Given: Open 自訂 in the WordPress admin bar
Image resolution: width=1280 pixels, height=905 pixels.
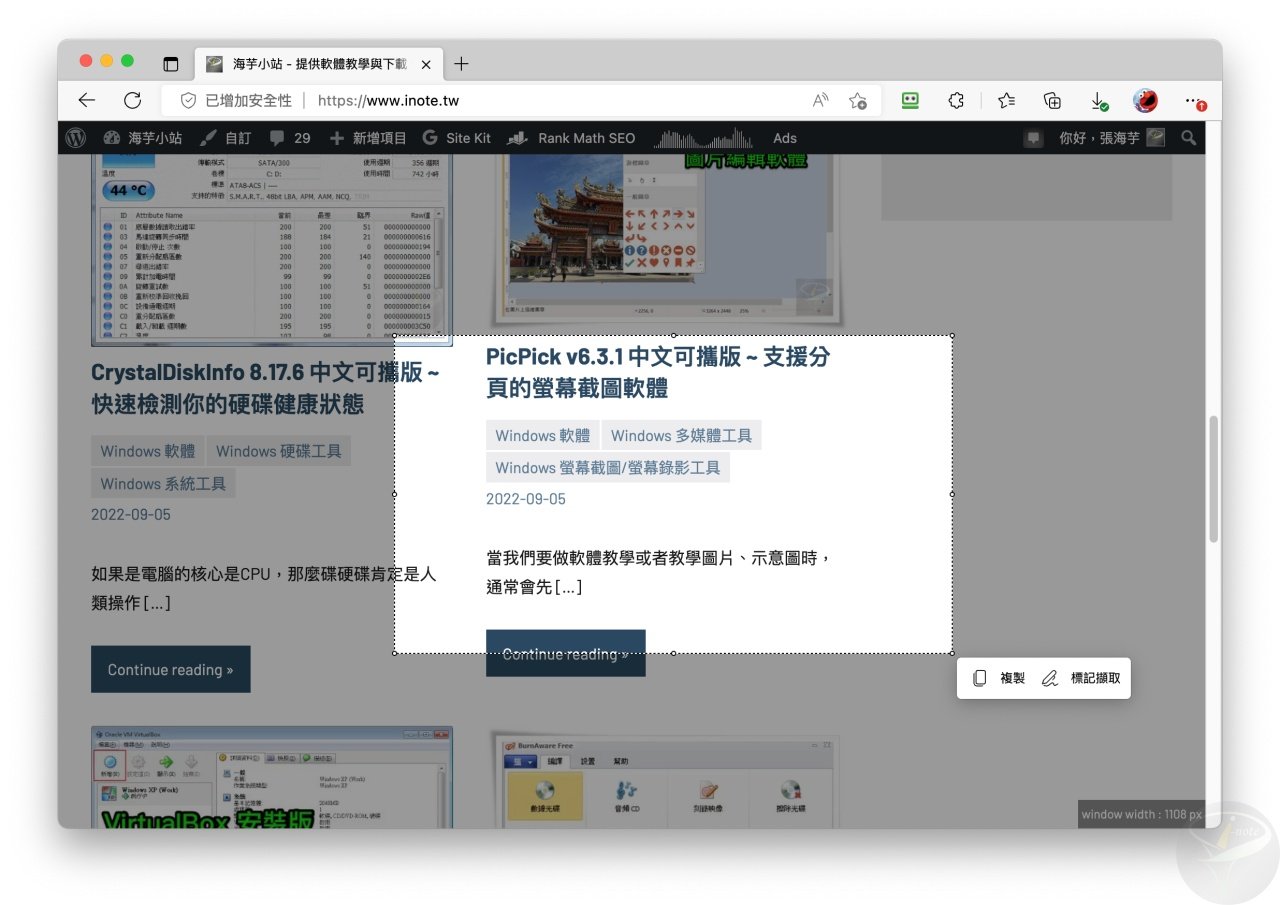Looking at the screenshot, I should (226, 137).
